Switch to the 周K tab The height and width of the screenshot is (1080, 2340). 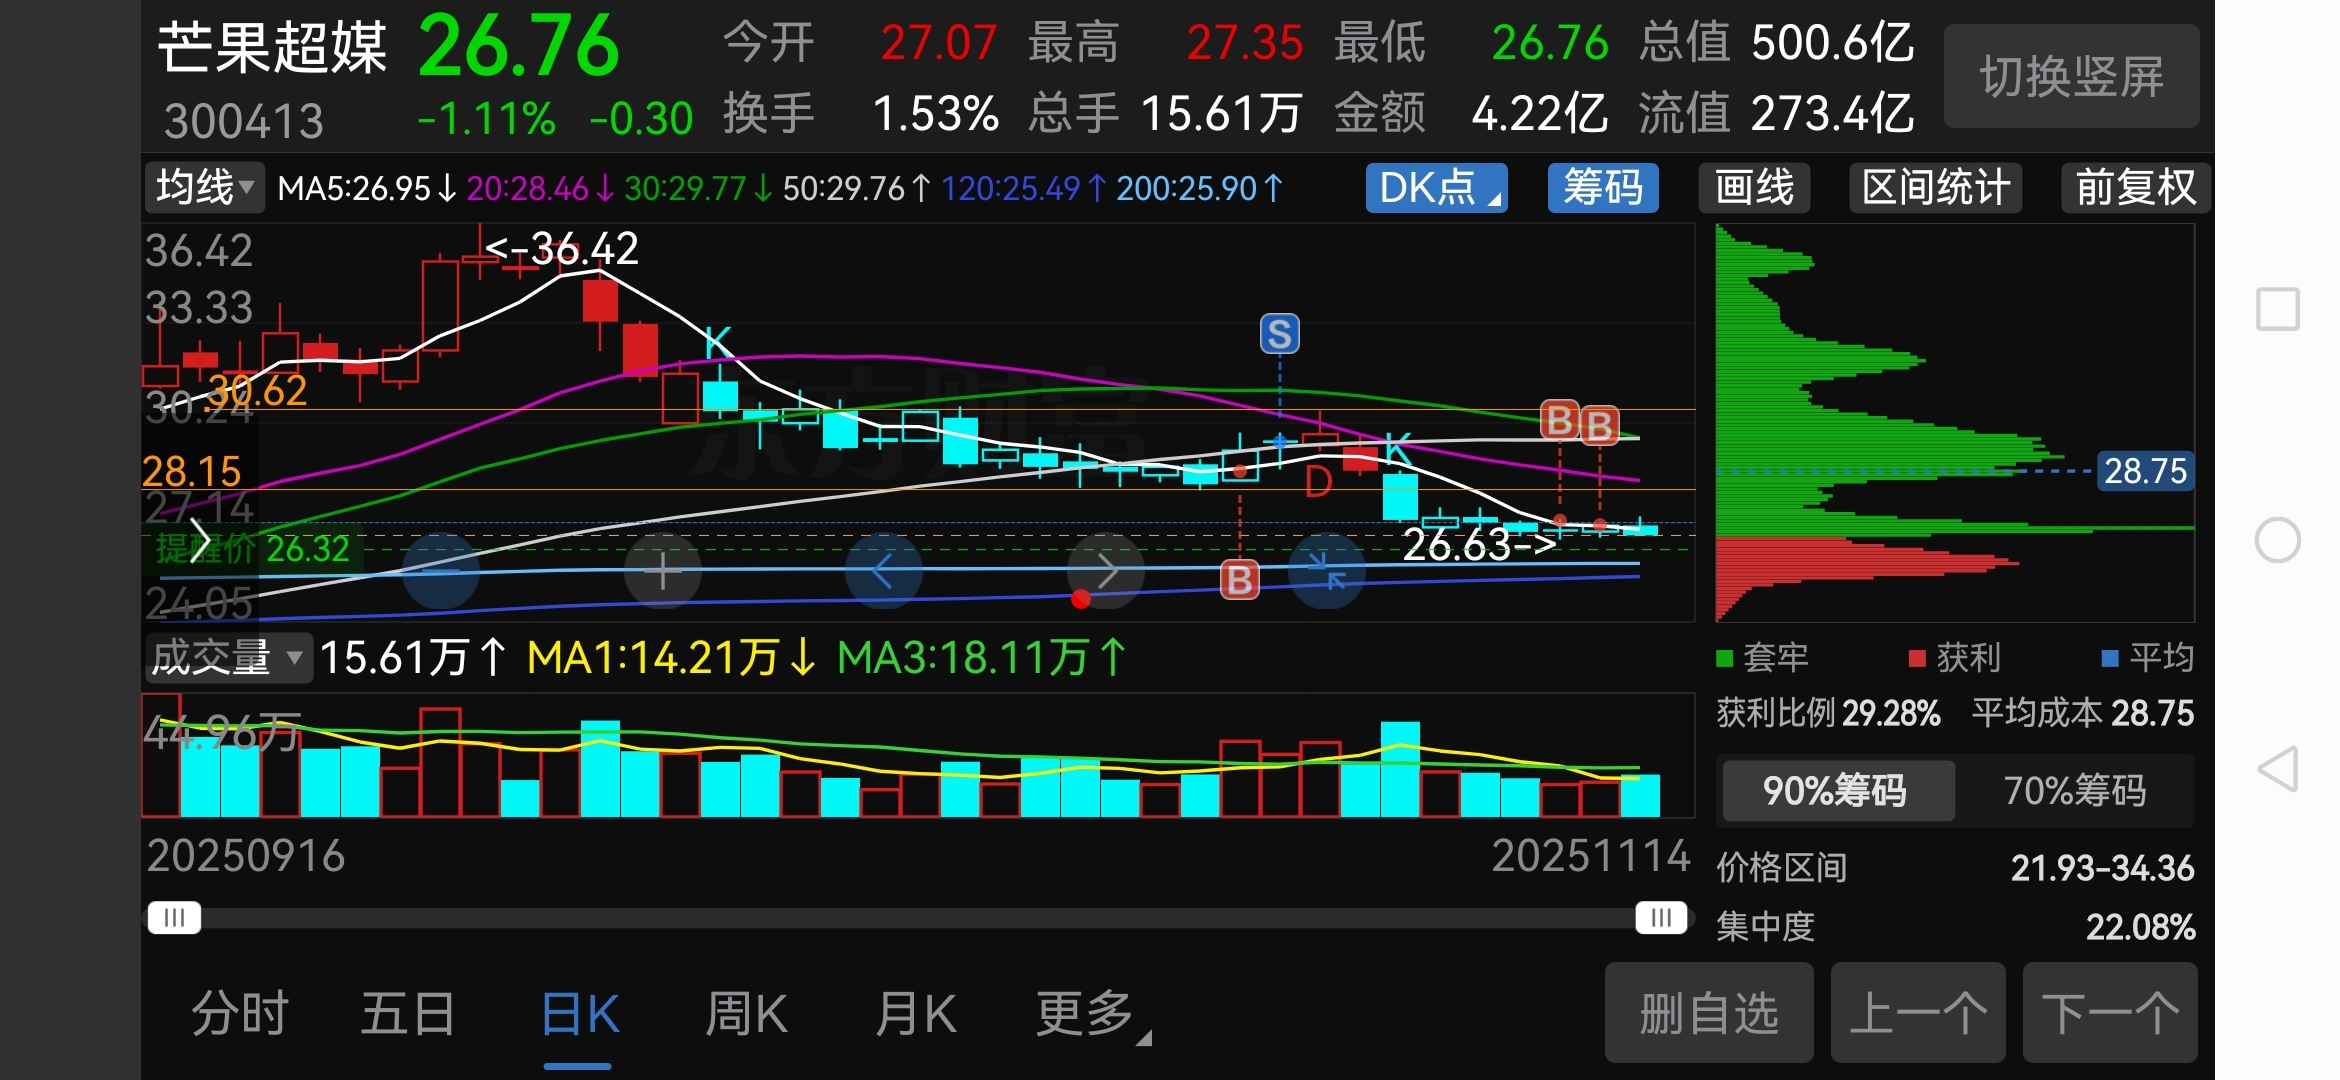click(746, 1014)
